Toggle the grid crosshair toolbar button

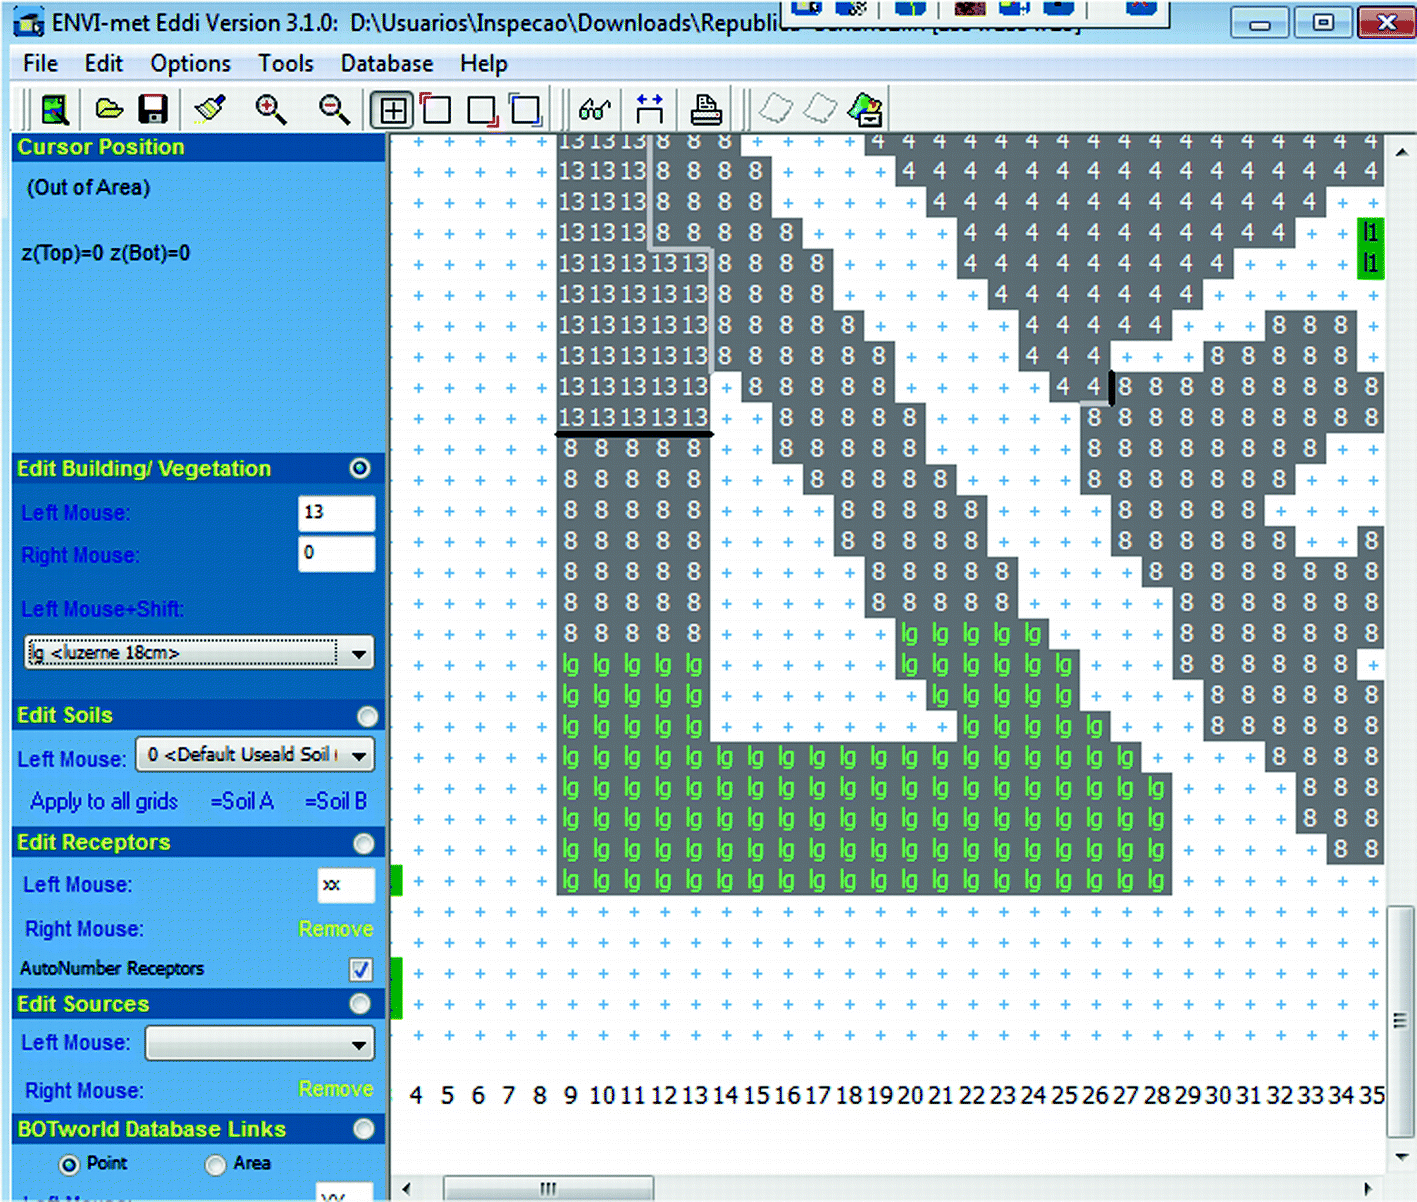[392, 110]
